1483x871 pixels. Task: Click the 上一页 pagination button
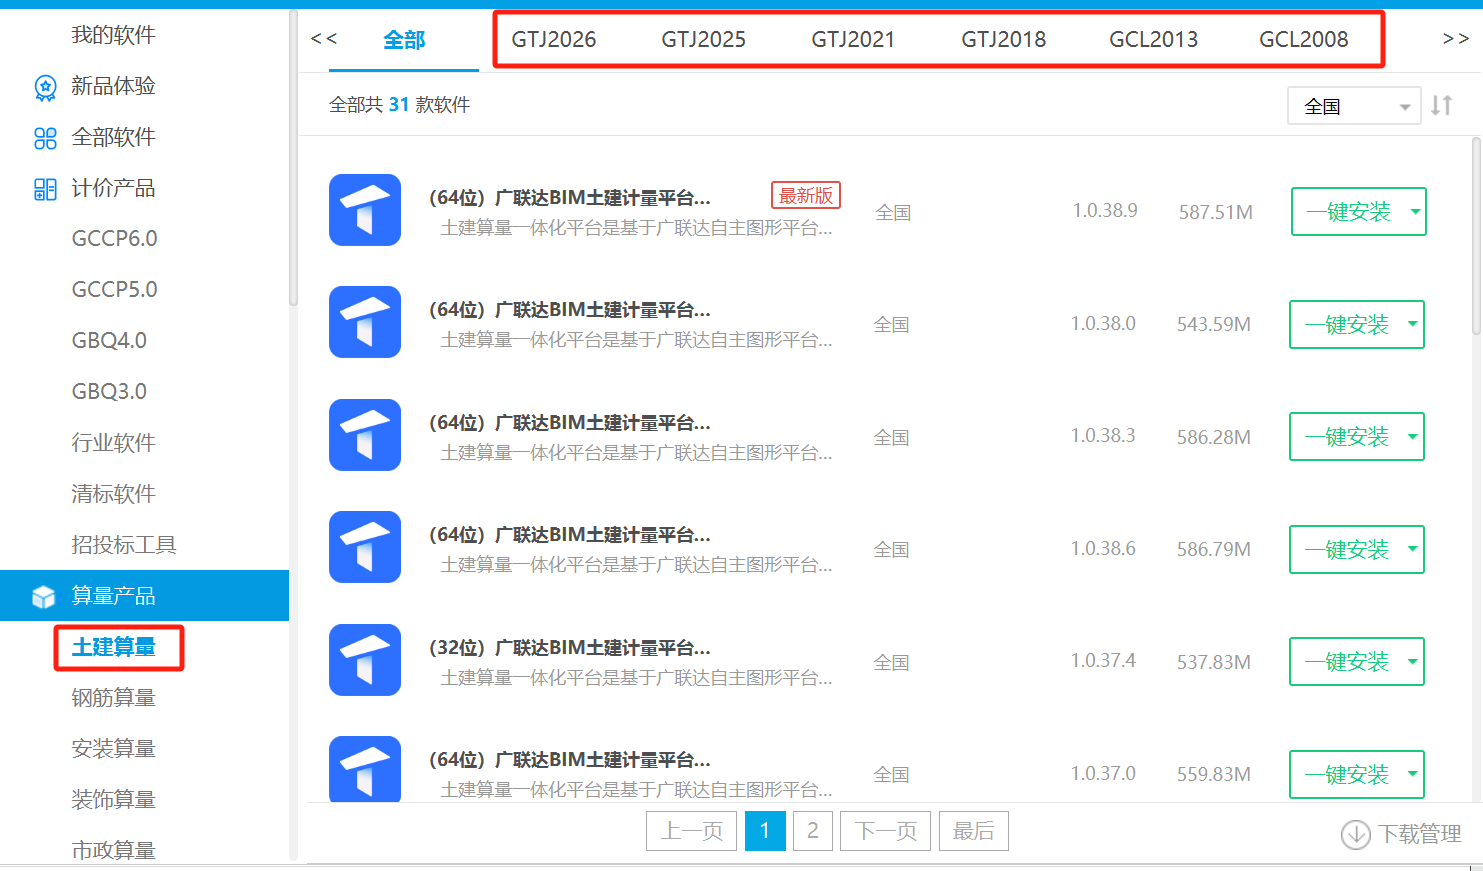point(692,831)
